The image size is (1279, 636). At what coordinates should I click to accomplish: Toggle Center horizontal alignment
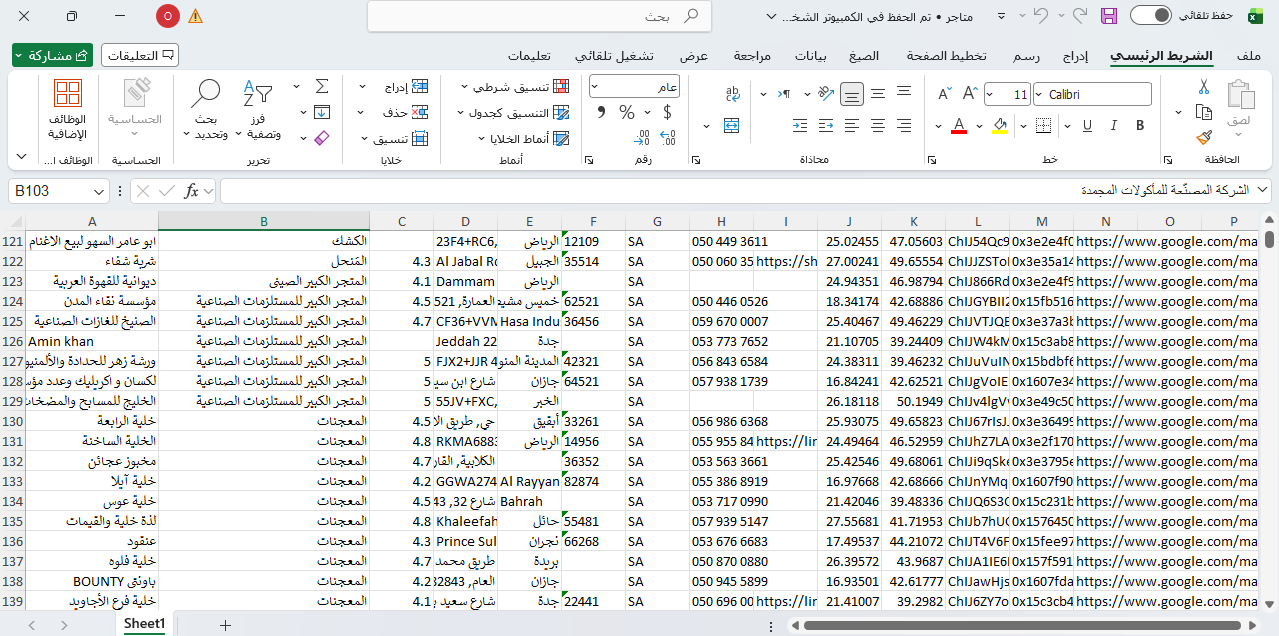click(x=878, y=125)
